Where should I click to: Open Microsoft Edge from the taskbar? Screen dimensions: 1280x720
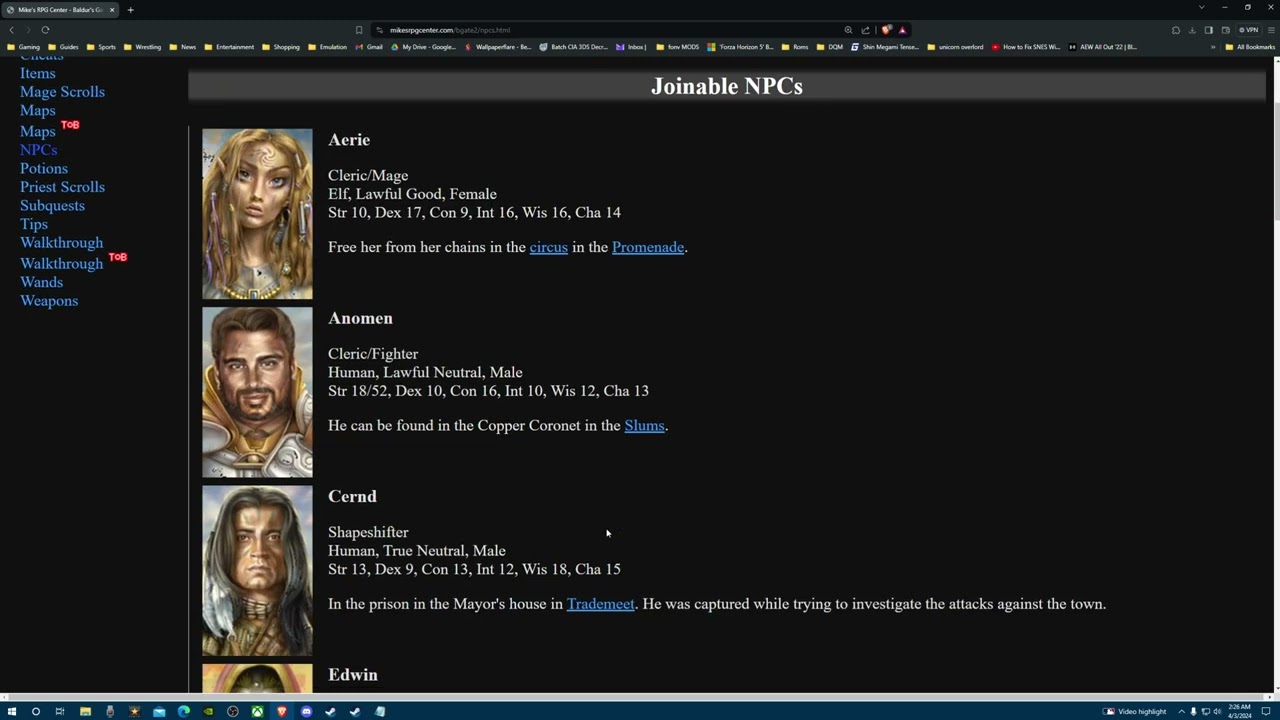[184, 711]
